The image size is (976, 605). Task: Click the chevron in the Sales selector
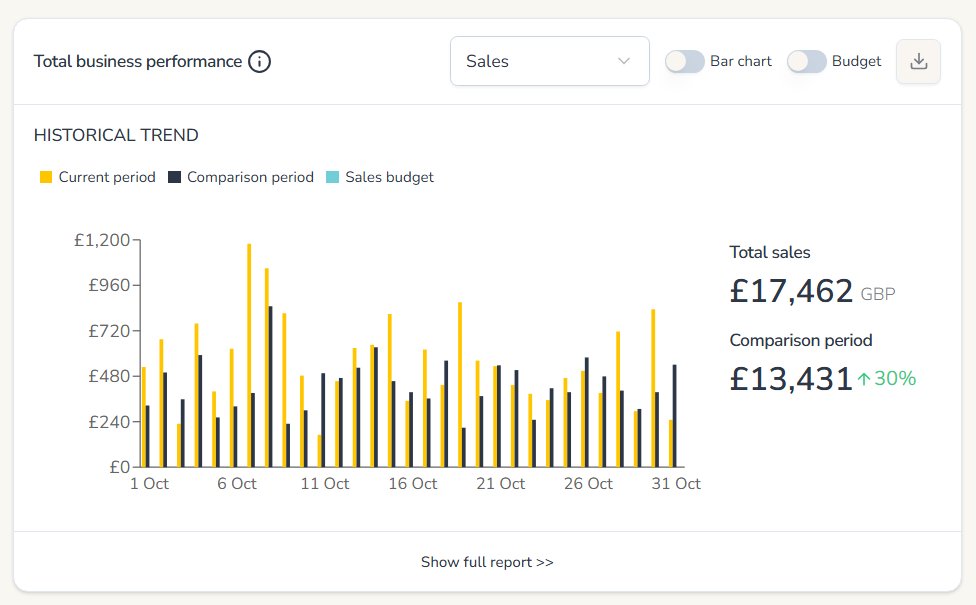click(625, 61)
